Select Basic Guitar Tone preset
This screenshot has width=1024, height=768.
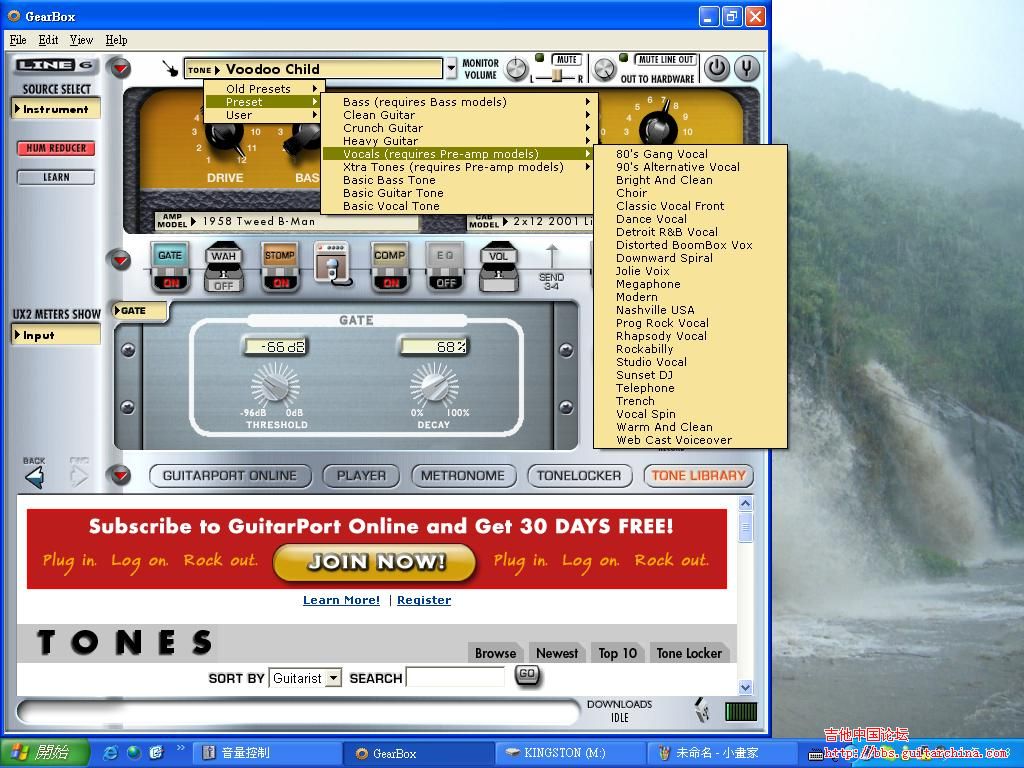[x=457, y=193]
